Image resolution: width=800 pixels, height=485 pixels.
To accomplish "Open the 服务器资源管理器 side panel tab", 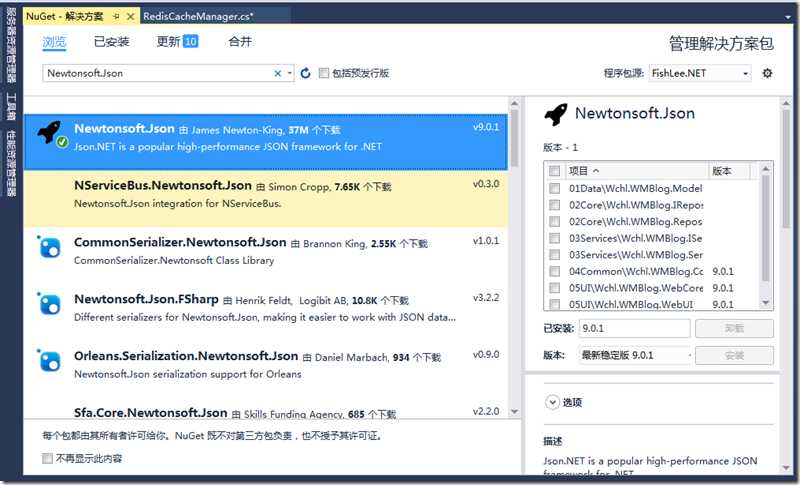I will click(11, 46).
